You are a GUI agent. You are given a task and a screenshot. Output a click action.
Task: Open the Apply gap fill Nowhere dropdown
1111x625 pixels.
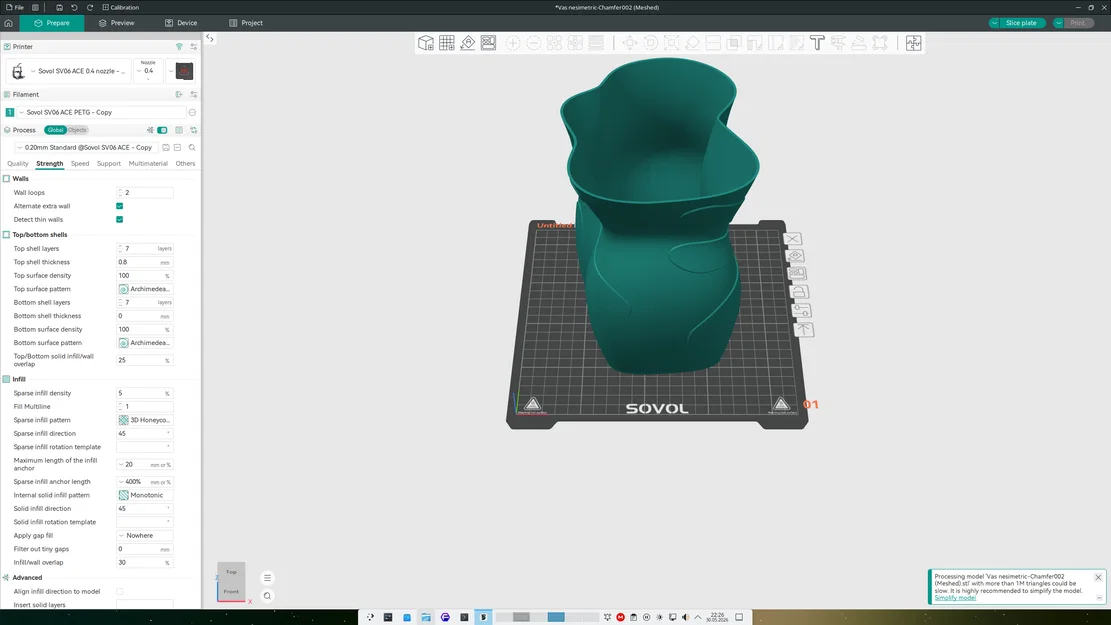click(x=145, y=536)
